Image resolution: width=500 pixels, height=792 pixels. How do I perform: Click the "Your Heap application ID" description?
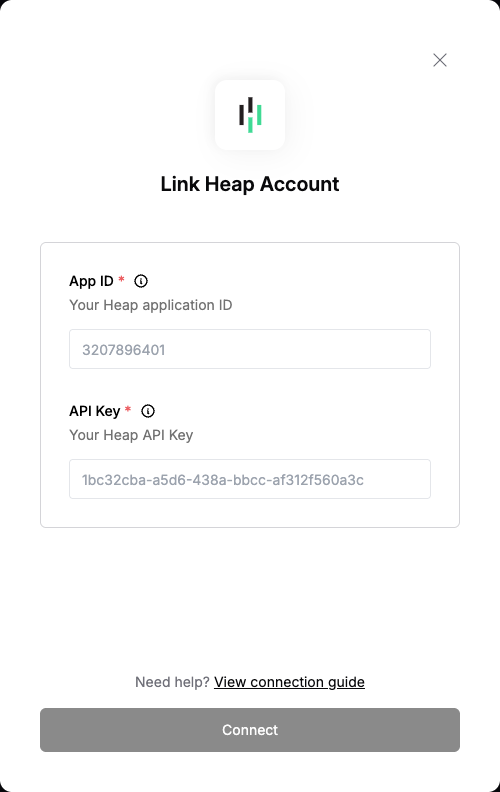[151, 305]
